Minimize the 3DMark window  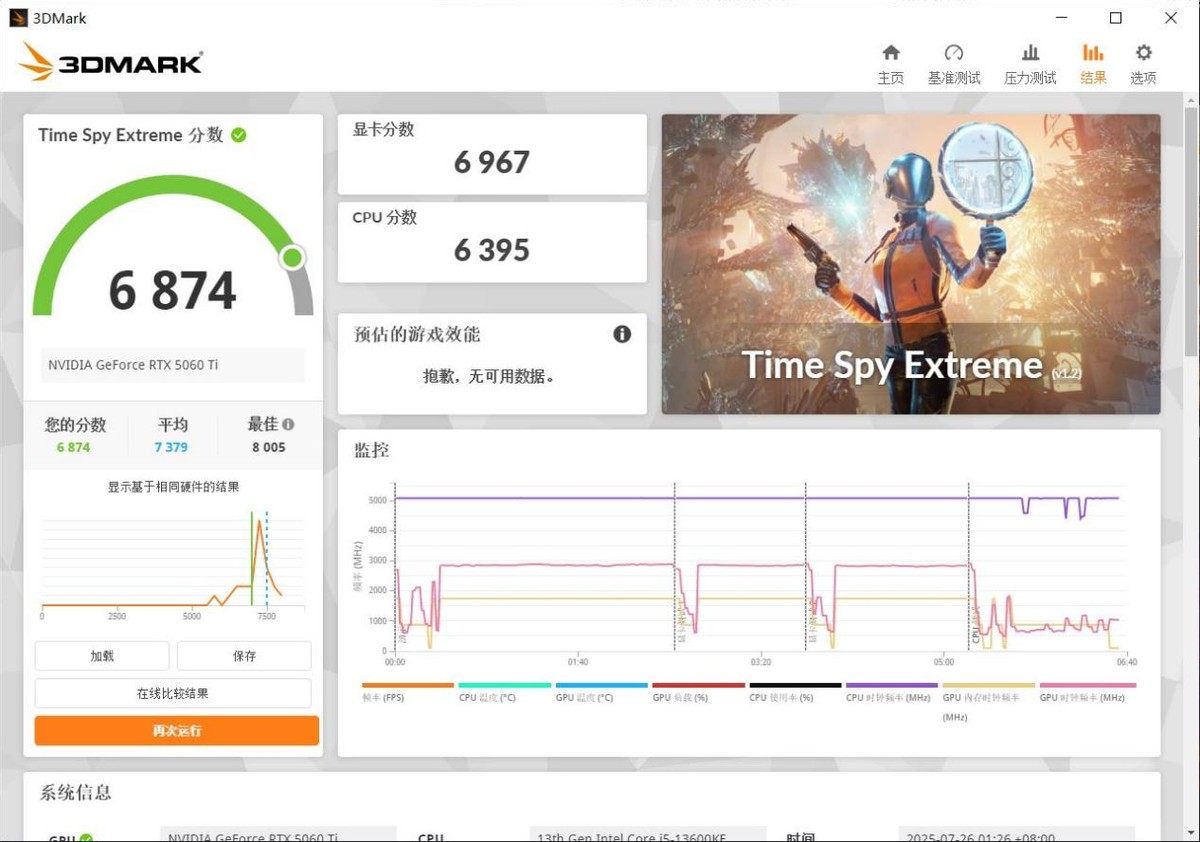click(1061, 18)
